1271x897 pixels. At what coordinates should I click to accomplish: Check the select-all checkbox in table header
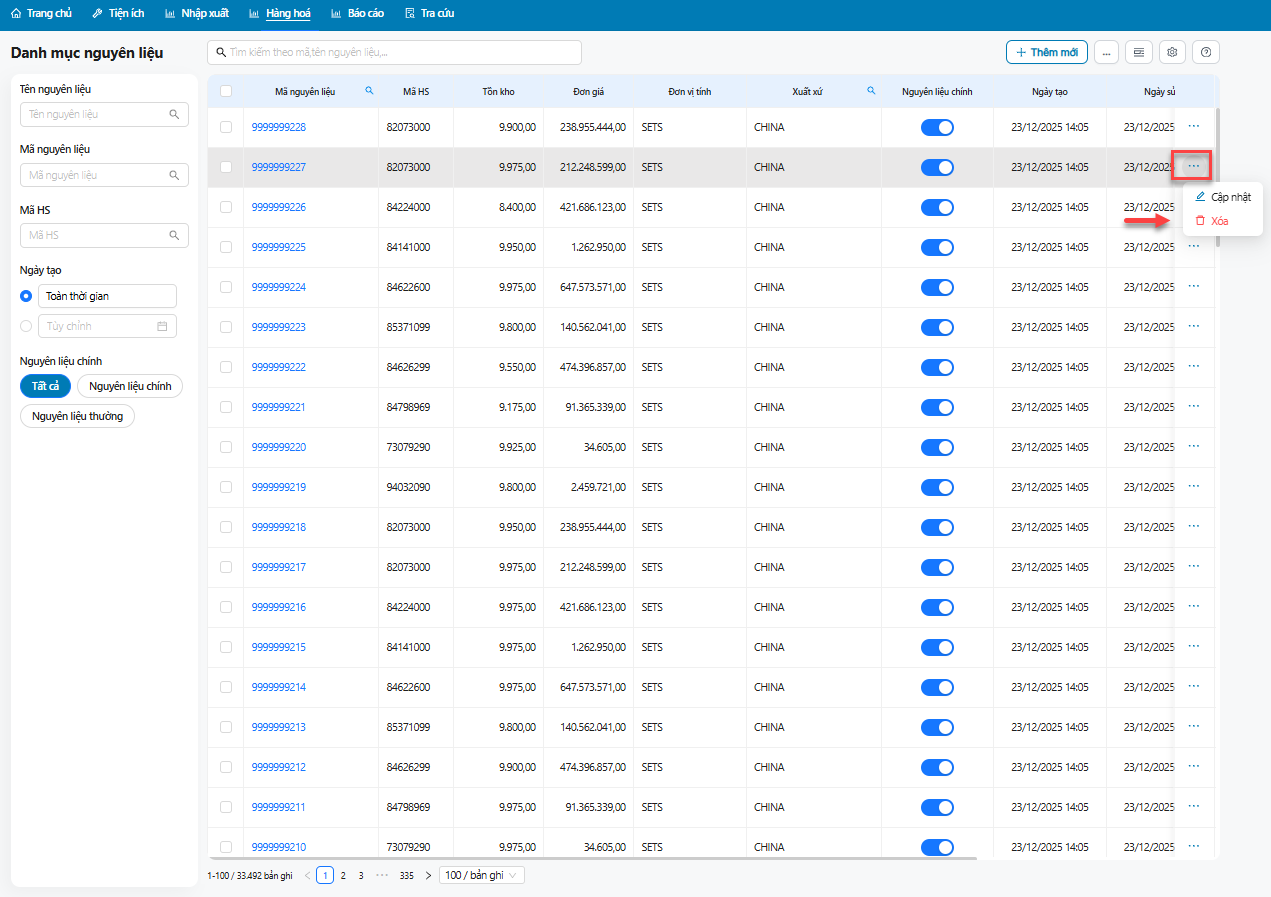click(226, 91)
